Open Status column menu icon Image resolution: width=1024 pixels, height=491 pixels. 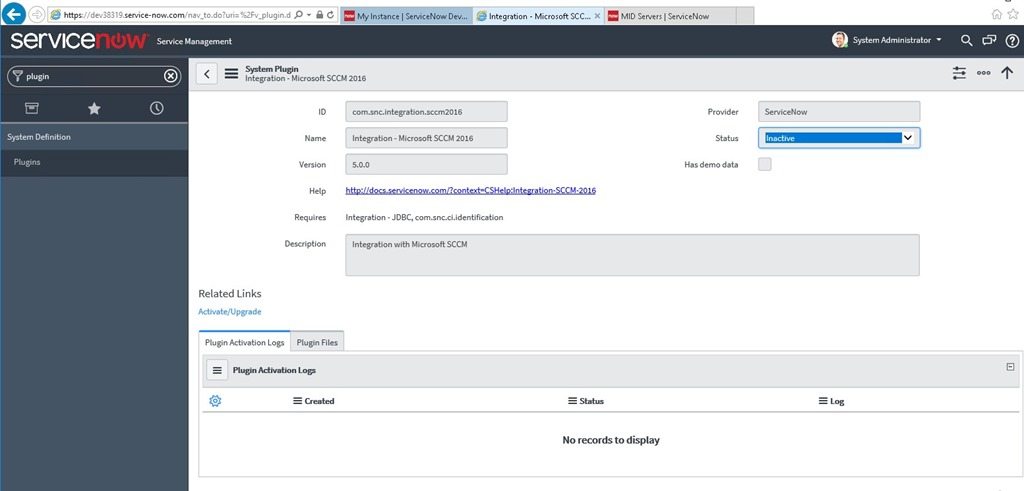[x=572, y=401]
